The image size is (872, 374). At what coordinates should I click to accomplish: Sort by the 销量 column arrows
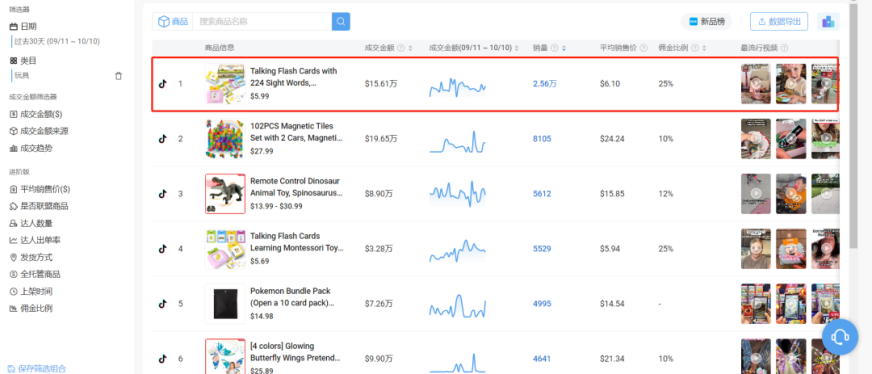(563, 48)
